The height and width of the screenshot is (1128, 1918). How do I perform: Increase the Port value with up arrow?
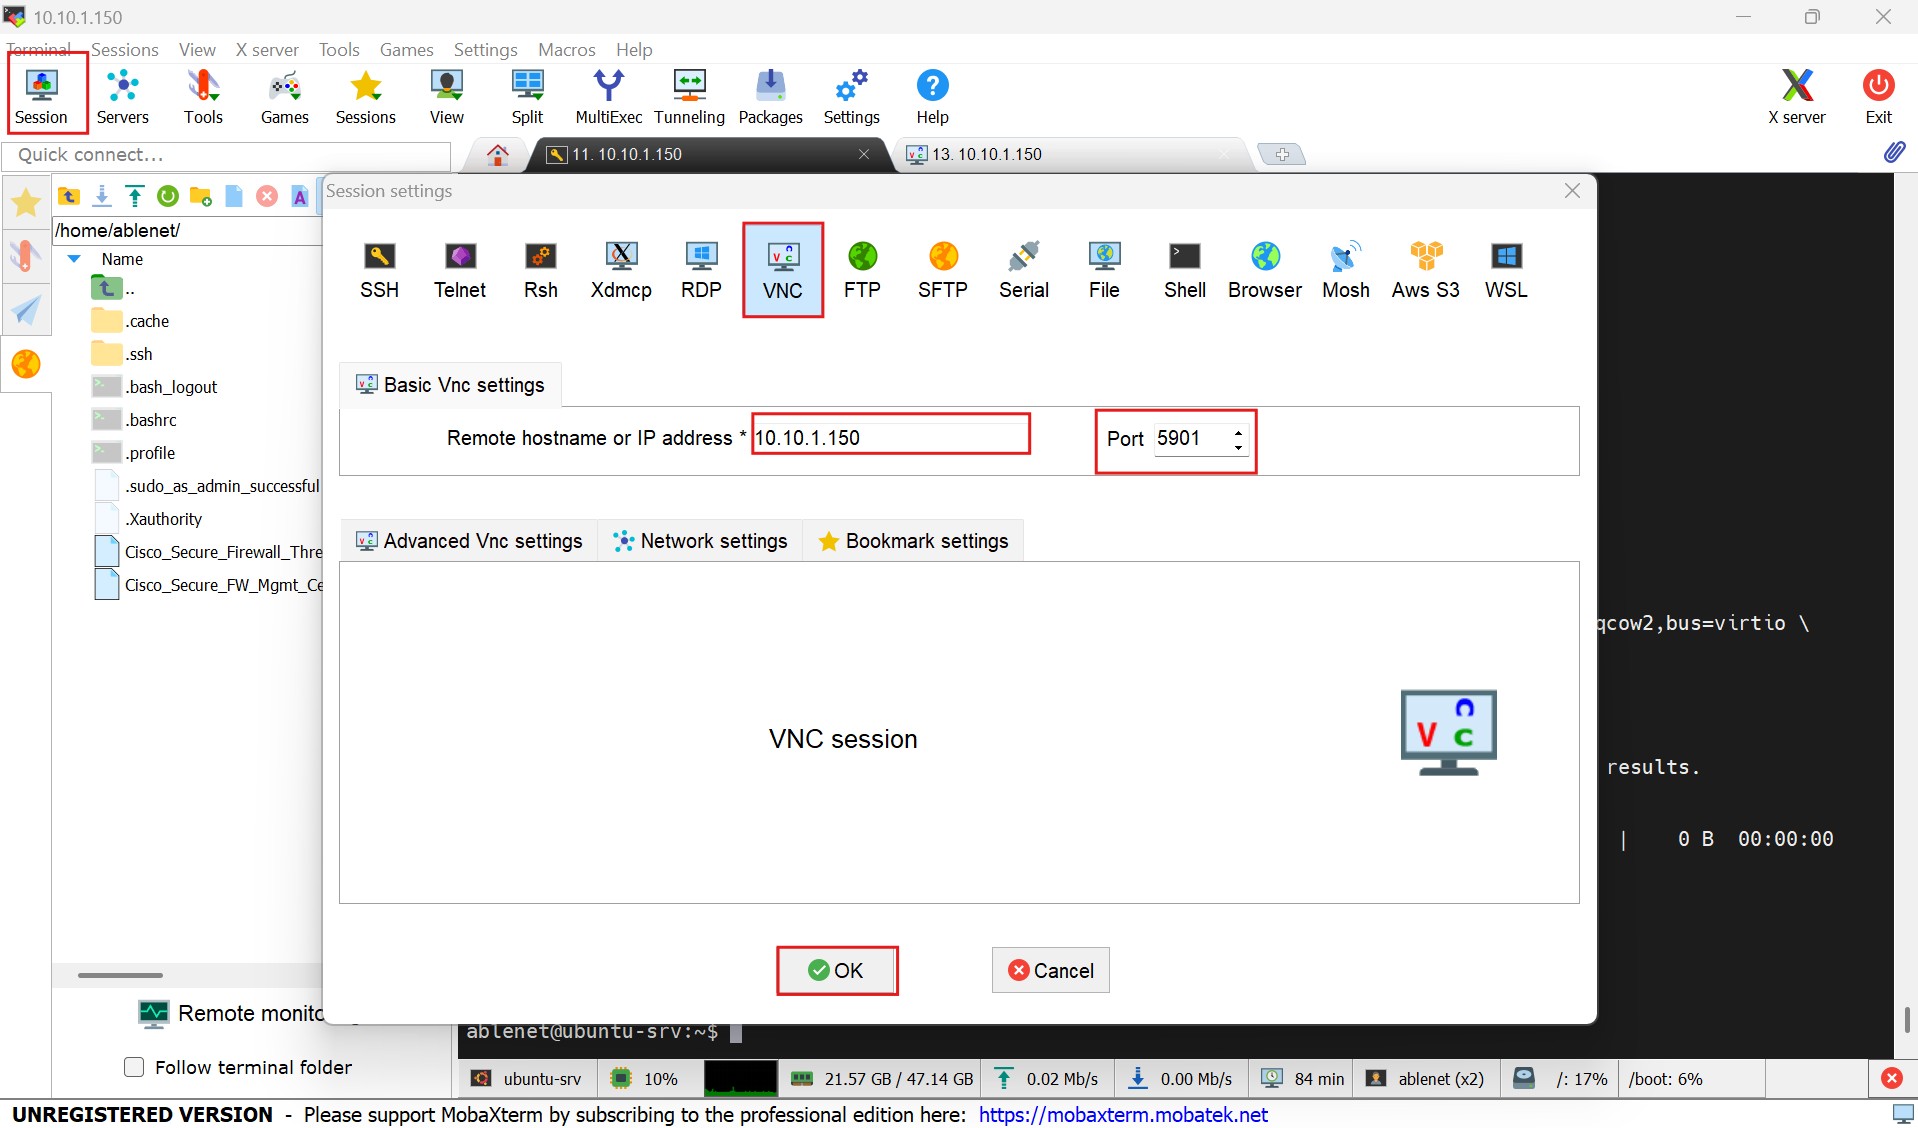pos(1238,432)
